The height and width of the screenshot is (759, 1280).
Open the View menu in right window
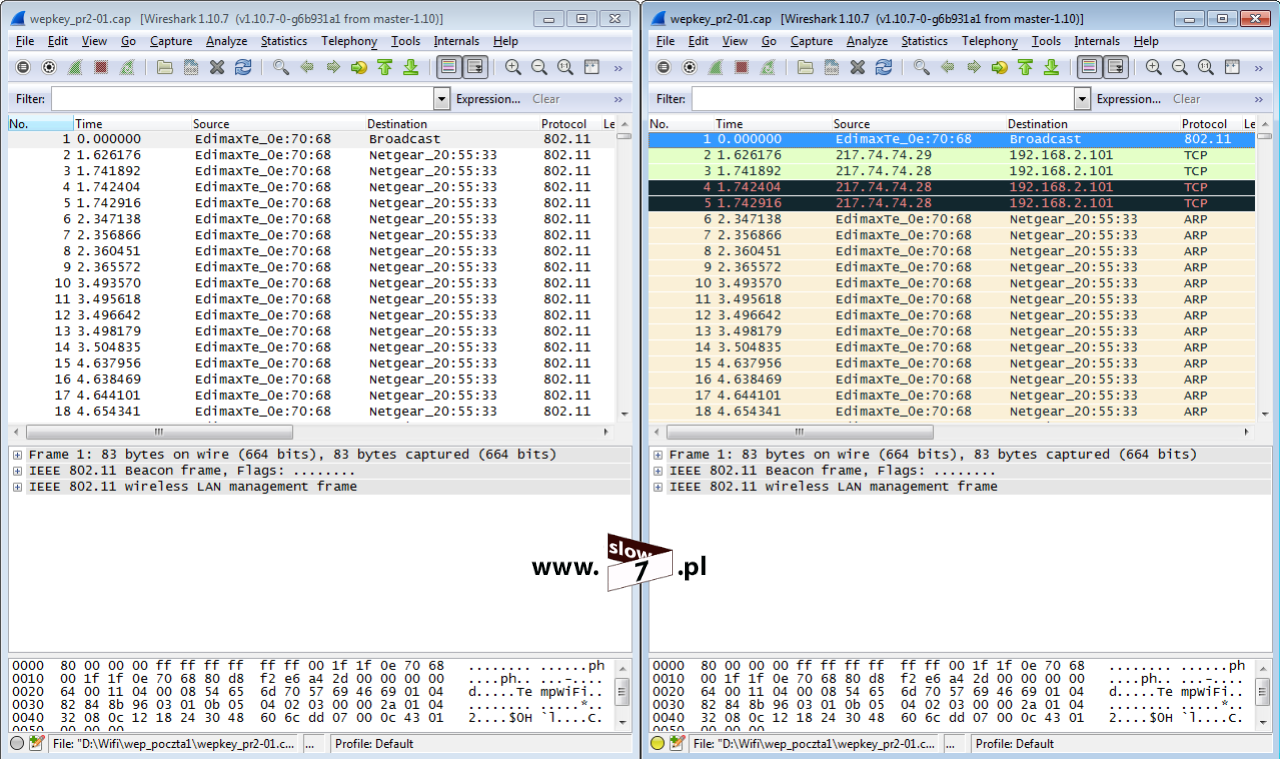click(x=735, y=41)
